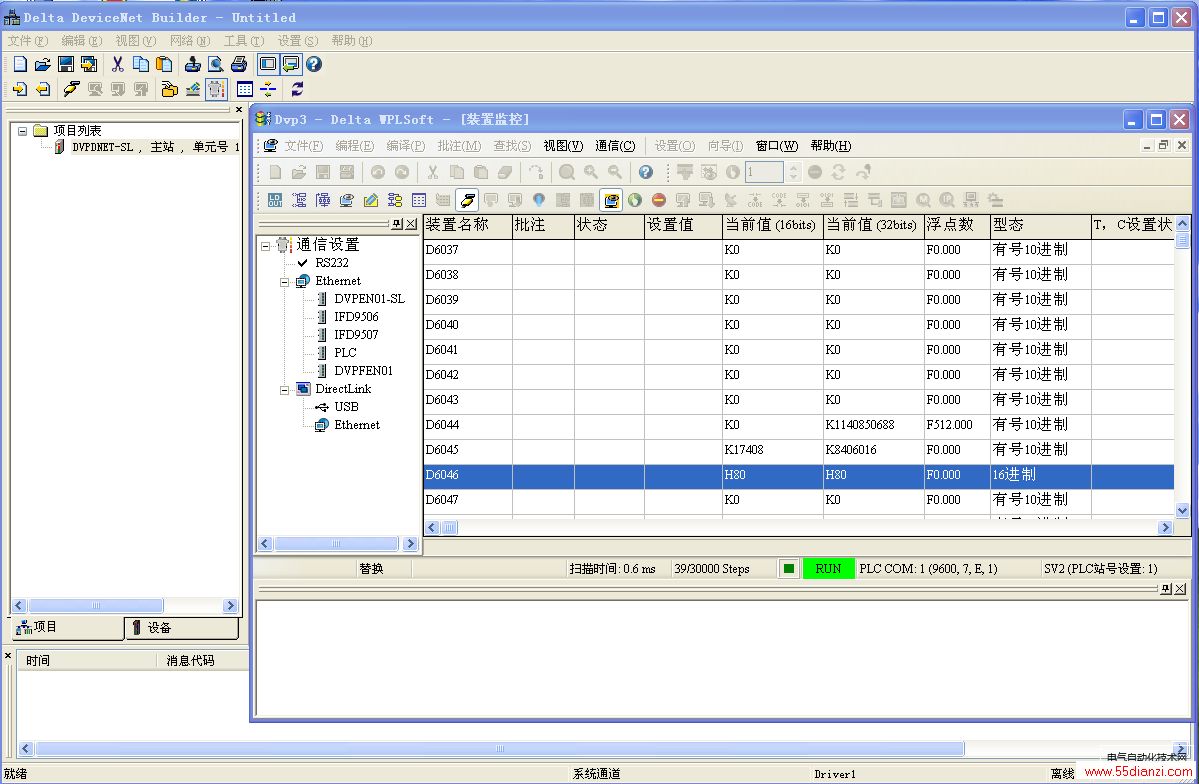The height and width of the screenshot is (784, 1199).
Task: Pin the communication settings panel
Action: click(397, 224)
